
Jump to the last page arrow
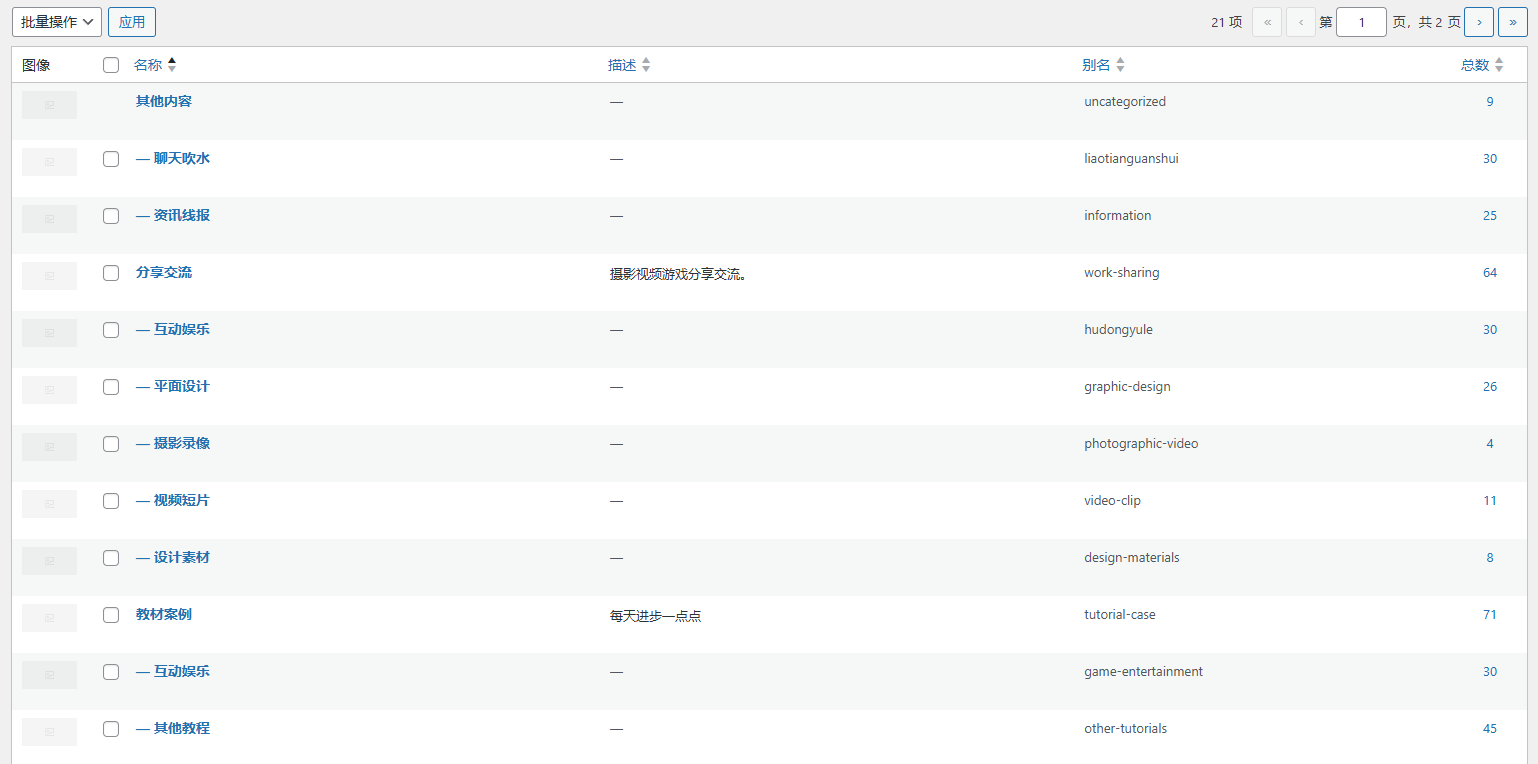tap(1512, 22)
